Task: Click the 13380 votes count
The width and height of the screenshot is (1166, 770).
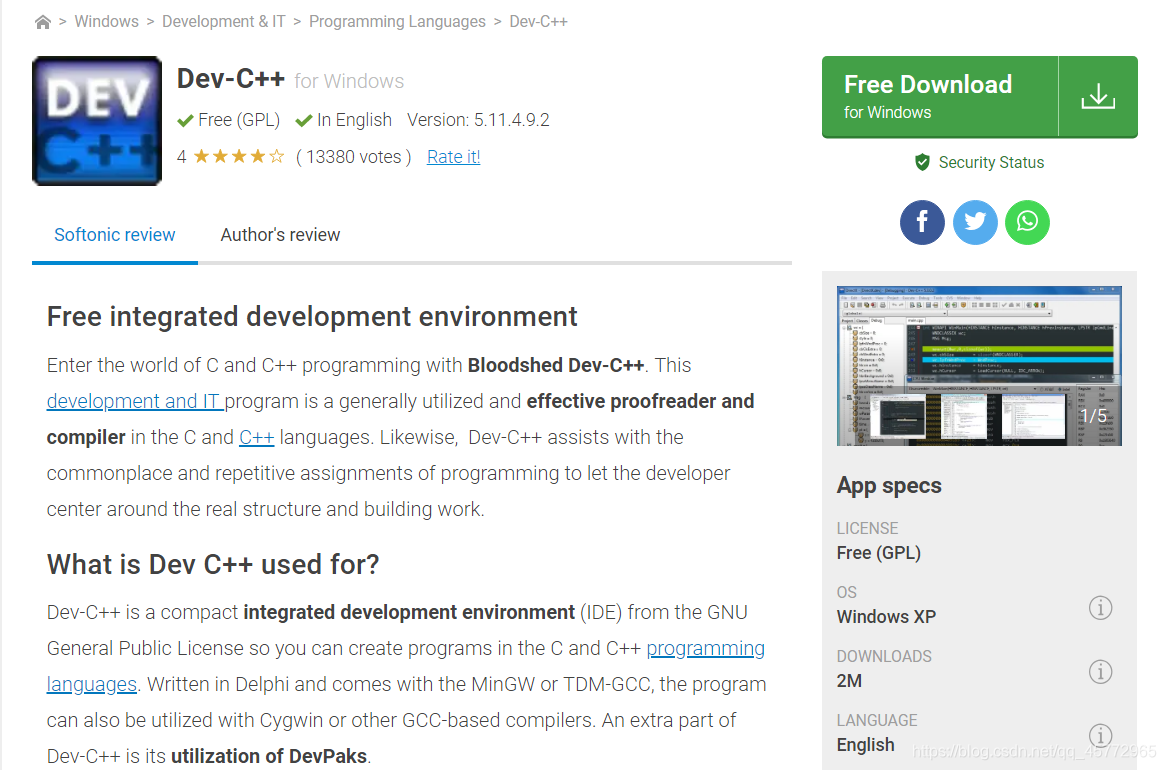Action: pos(354,157)
